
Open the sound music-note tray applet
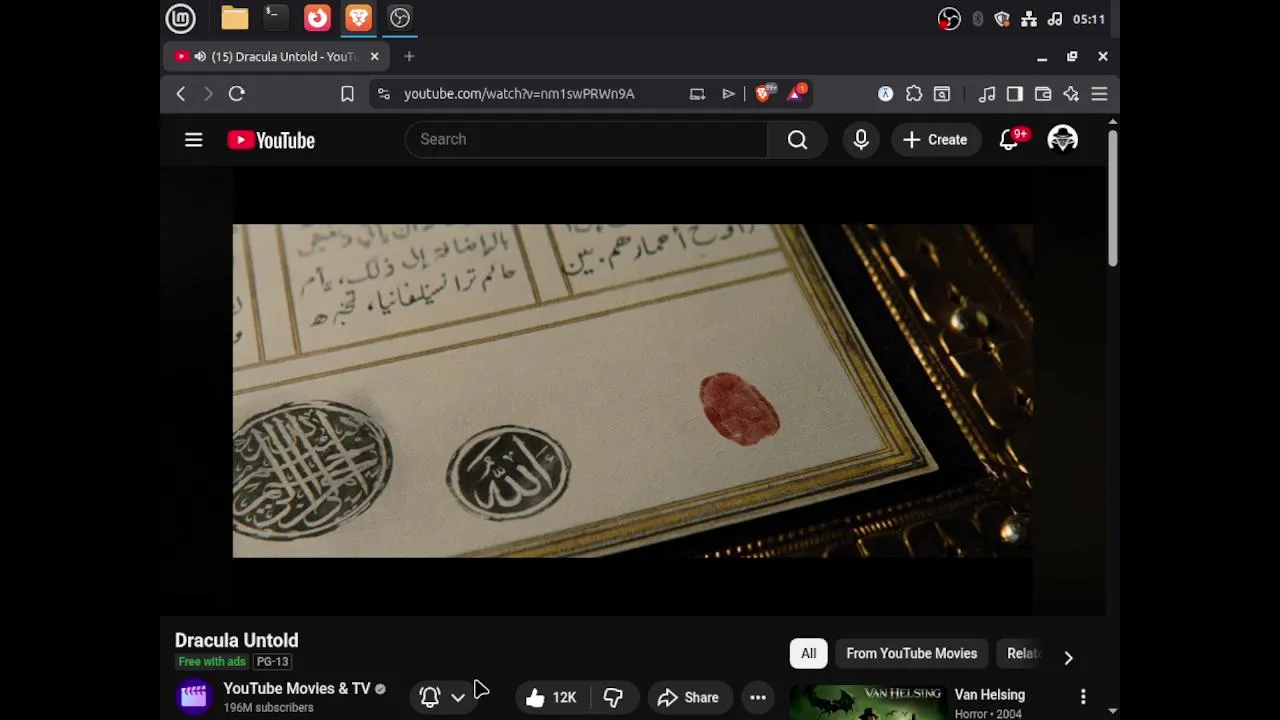pos(1054,19)
